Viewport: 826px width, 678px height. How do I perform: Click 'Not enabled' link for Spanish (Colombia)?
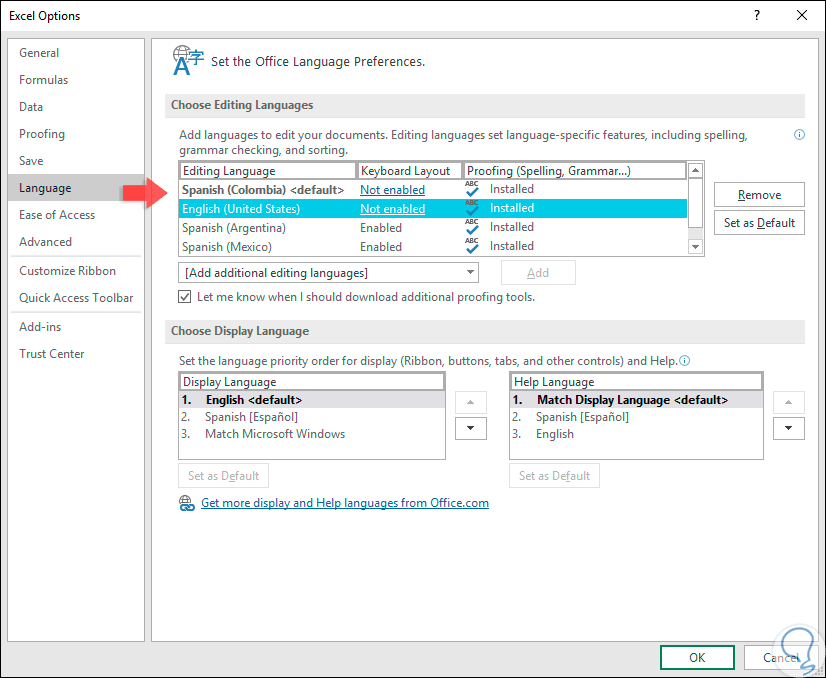392,190
